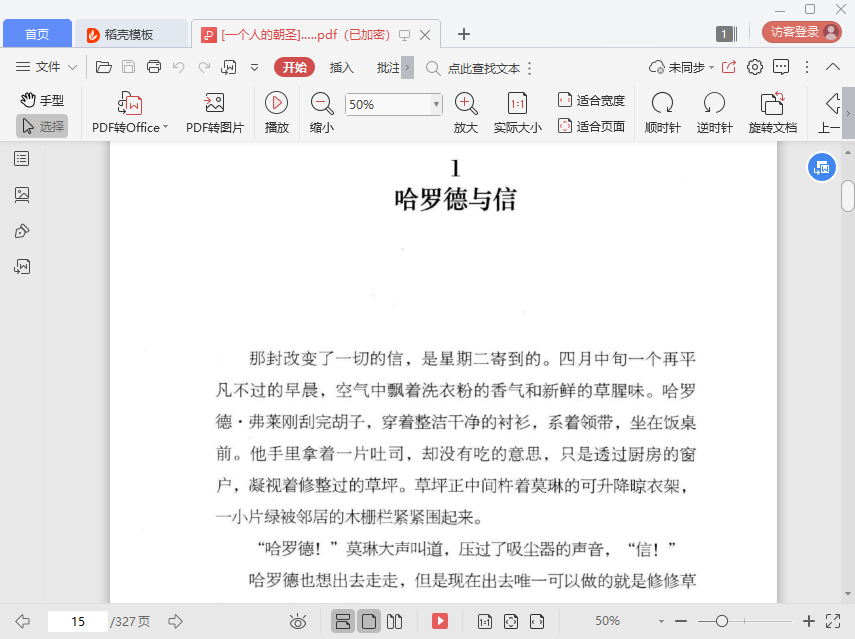Click the page number field showing 15

(78, 621)
